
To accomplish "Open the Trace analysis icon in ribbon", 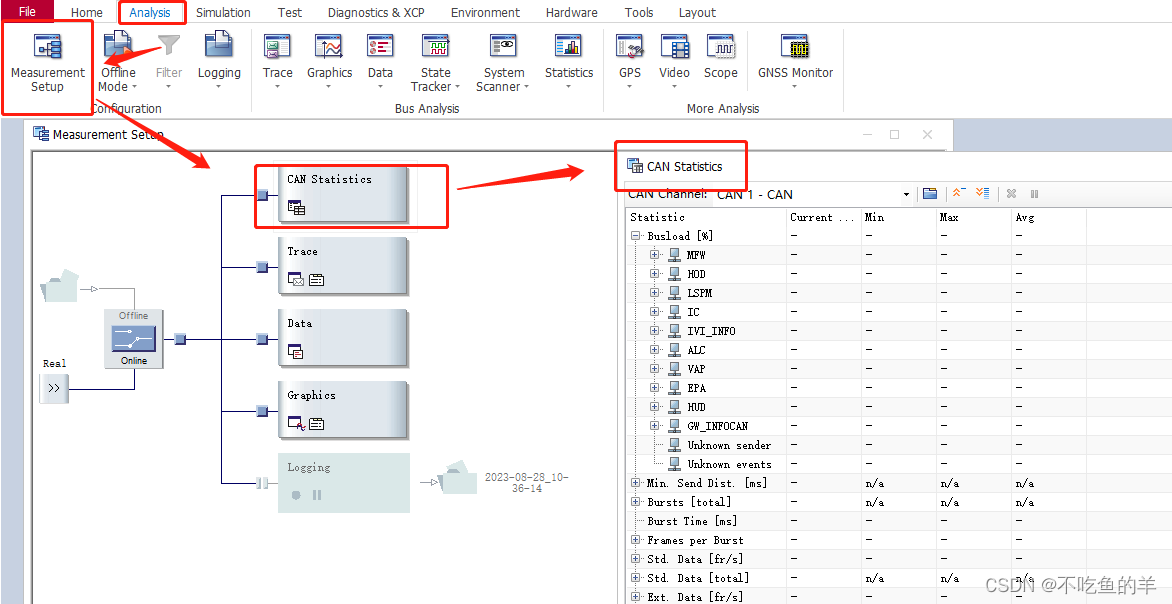I will (x=277, y=46).
